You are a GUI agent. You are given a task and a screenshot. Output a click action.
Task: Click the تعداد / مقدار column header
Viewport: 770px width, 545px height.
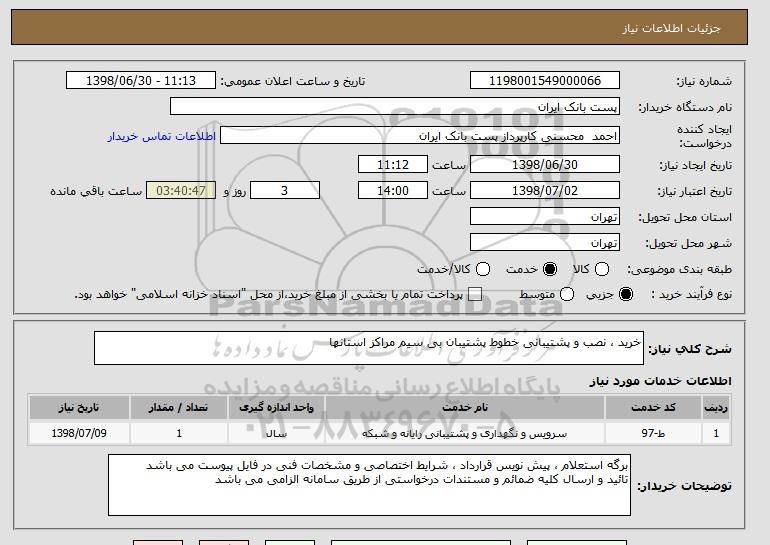point(179,408)
